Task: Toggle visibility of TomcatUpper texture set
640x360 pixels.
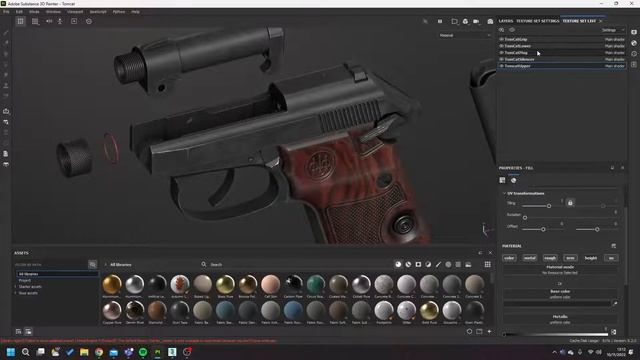Action: tap(501, 66)
